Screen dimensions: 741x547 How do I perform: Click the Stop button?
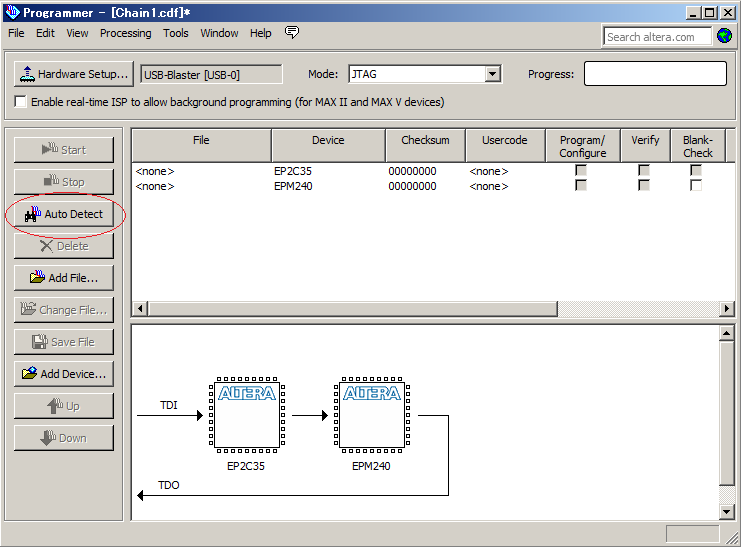pos(64,182)
